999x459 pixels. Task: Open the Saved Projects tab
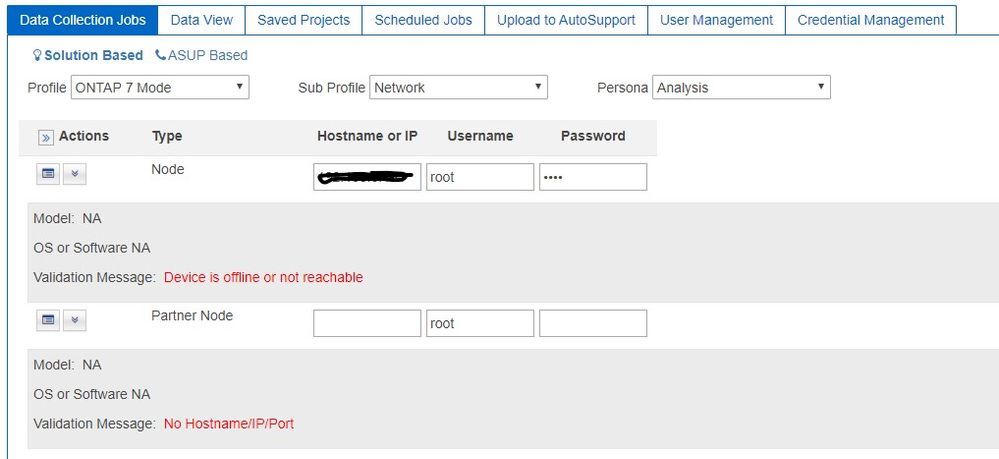click(304, 20)
